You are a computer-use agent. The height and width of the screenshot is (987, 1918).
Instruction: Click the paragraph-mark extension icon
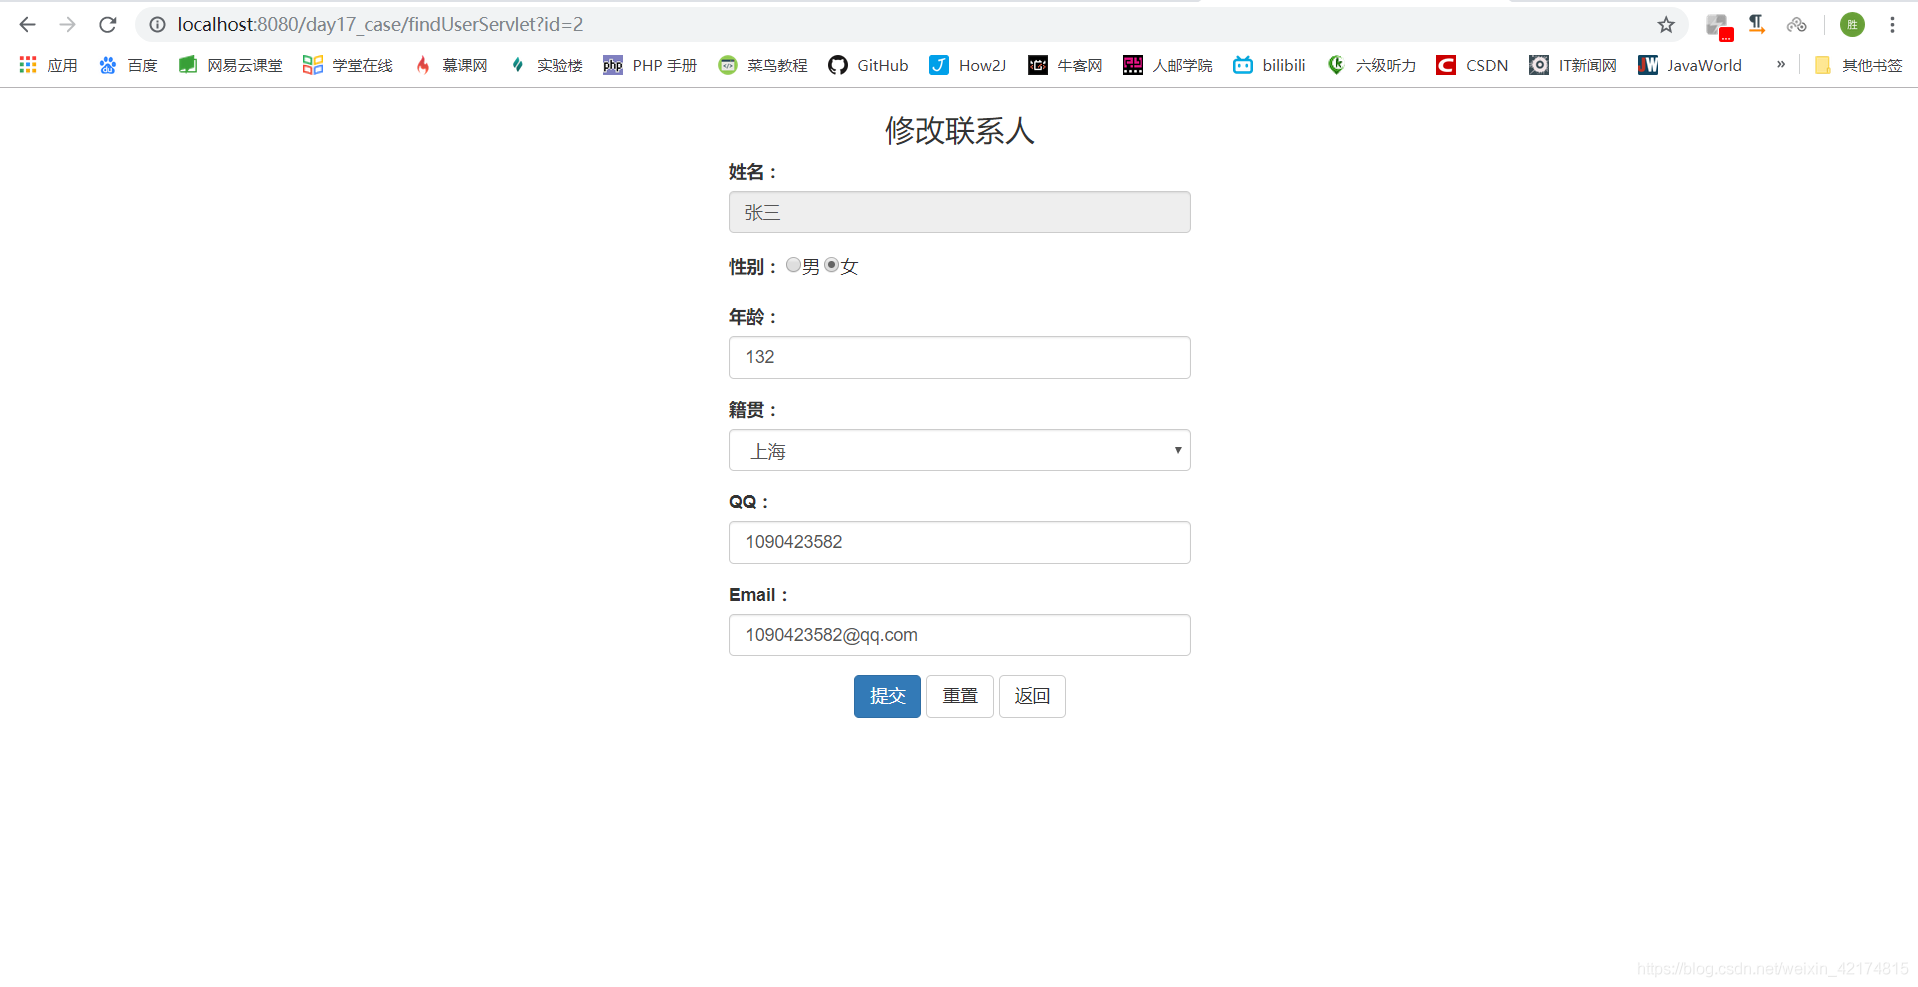pyautogui.click(x=1757, y=24)
